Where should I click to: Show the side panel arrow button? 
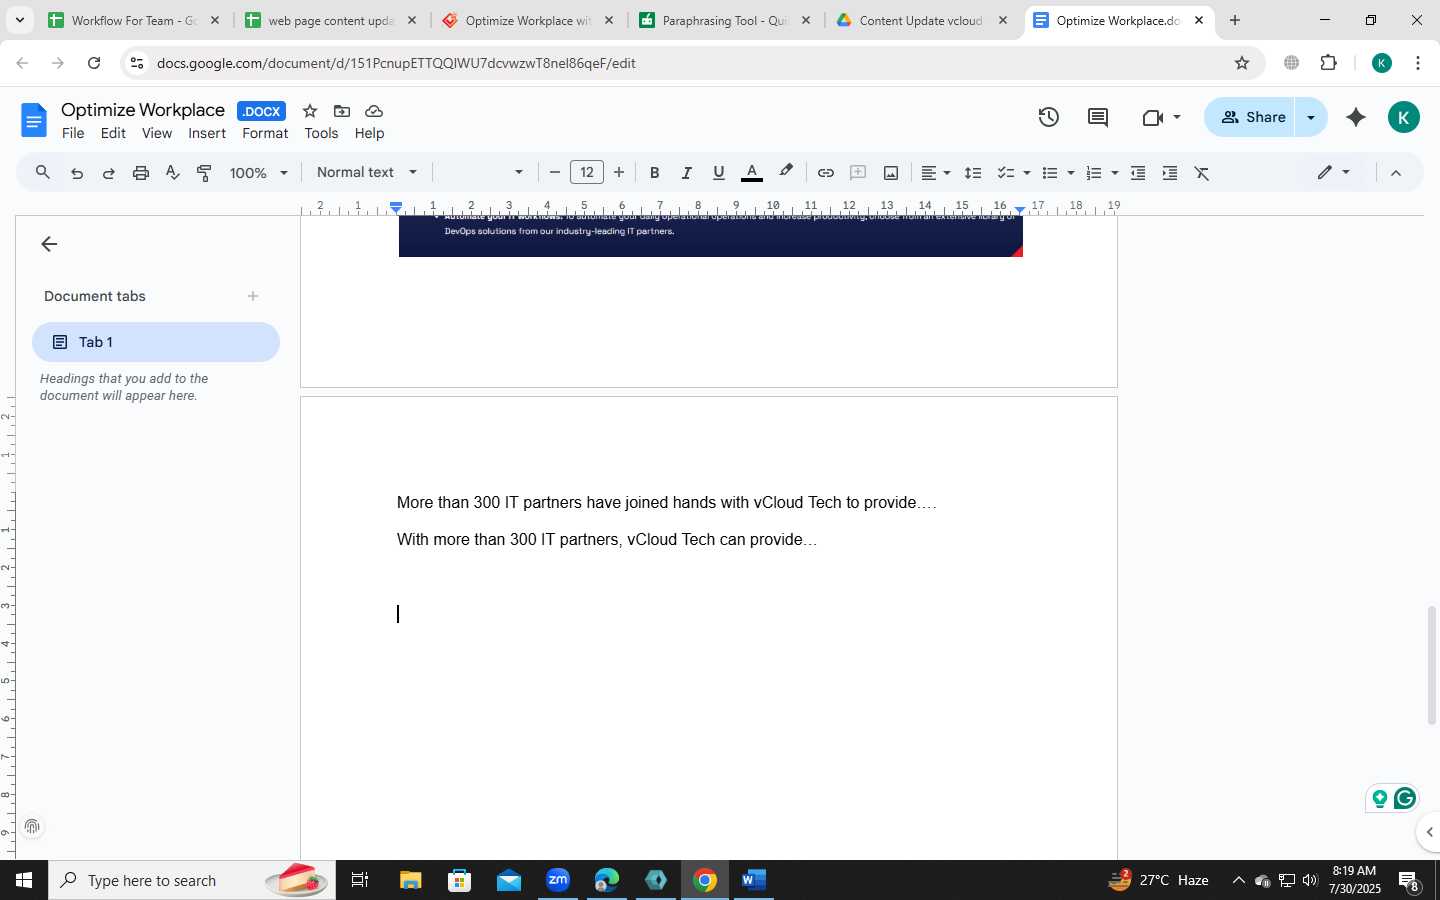coord(1429,832)
